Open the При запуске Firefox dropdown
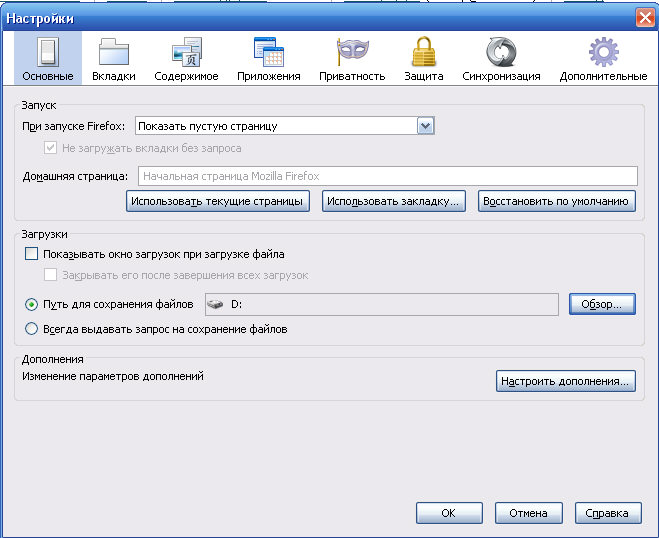Image resolution: width=659 pixels, height=538 pixels. [285, 126]
